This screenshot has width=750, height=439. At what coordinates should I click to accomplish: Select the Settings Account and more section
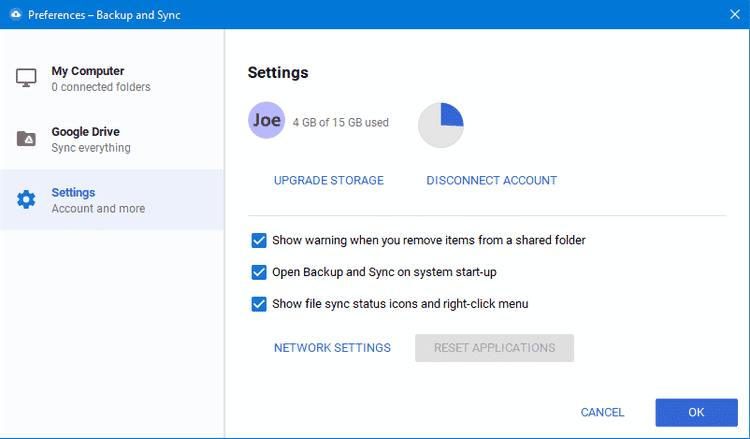click(x=112, y=200)
